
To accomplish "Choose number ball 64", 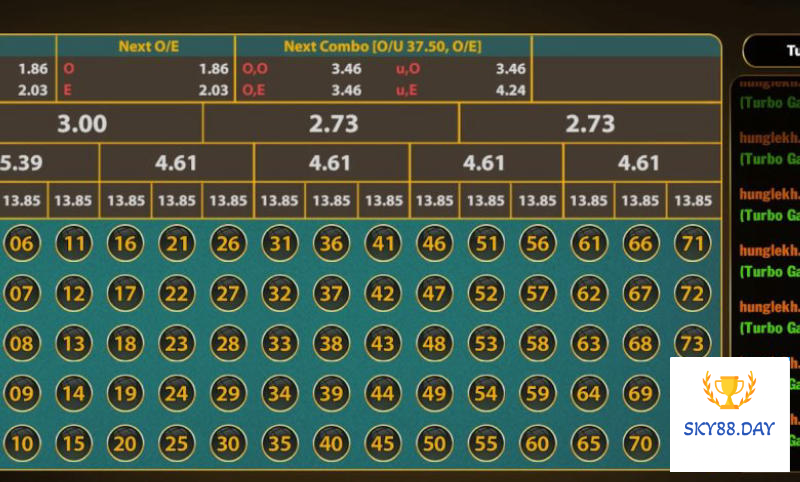I will tap(588, 393).
